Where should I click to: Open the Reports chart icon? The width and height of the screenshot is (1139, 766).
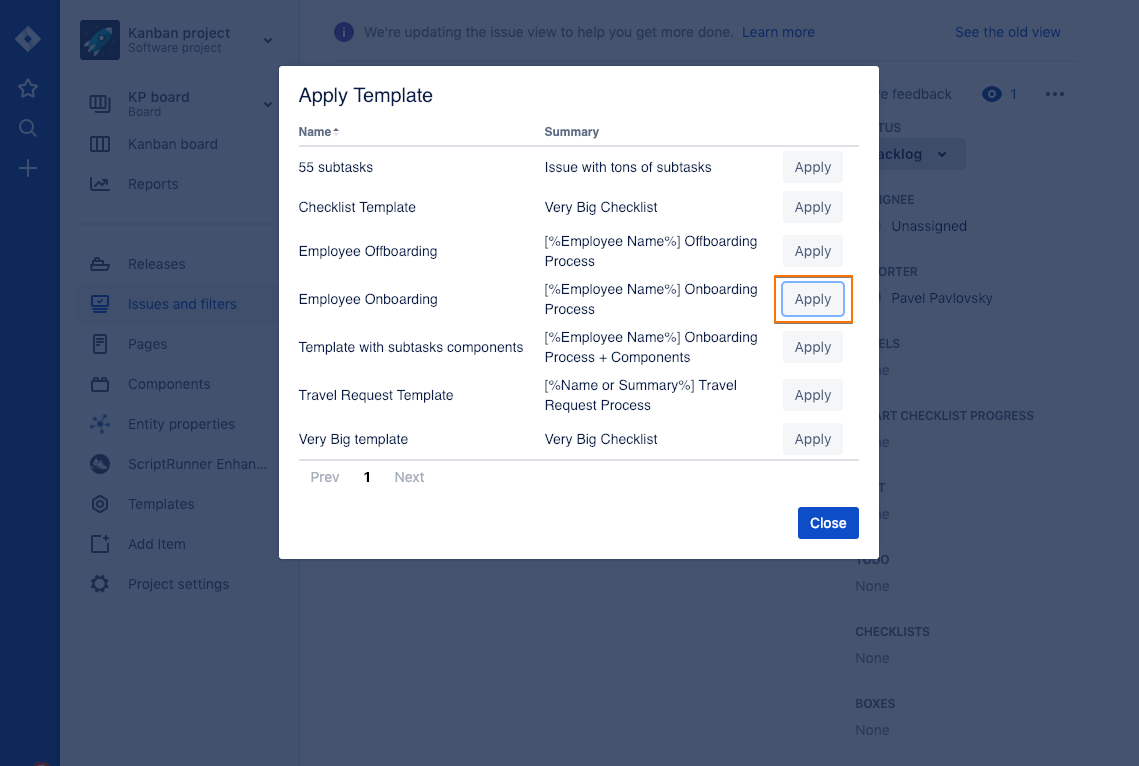point(100,184)
